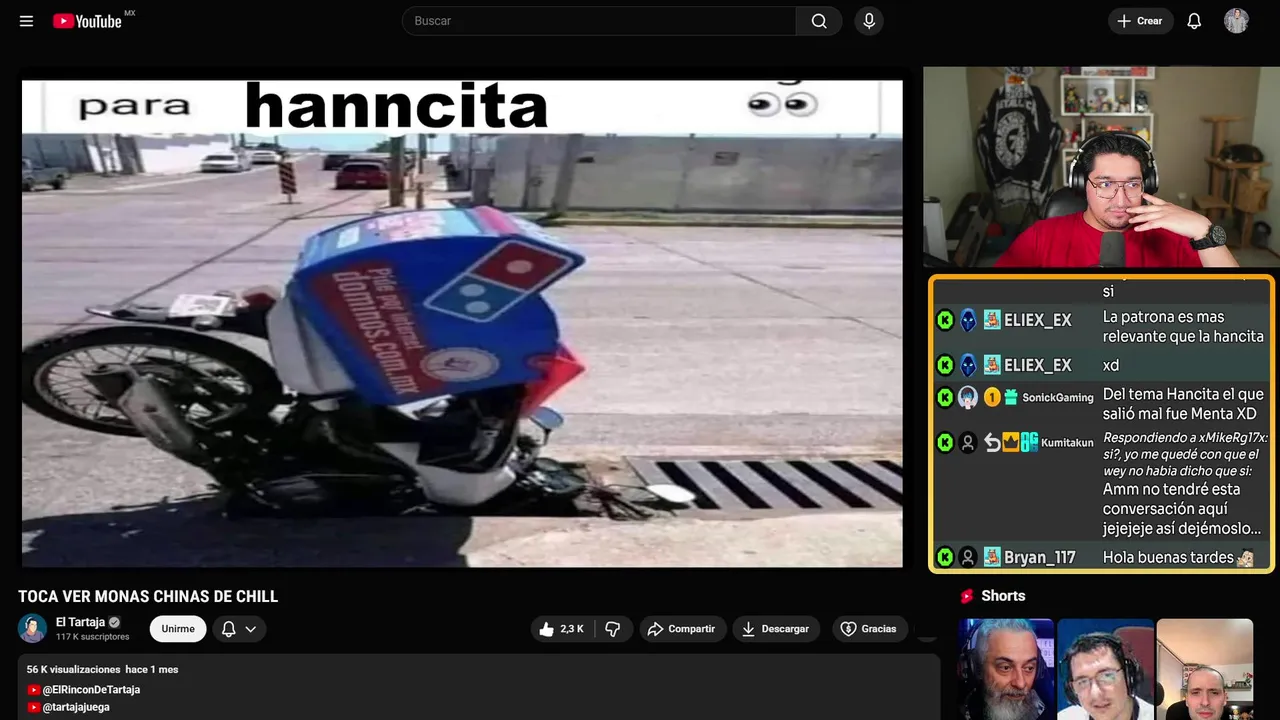Open the account avatar menu

pos(1236,21)
